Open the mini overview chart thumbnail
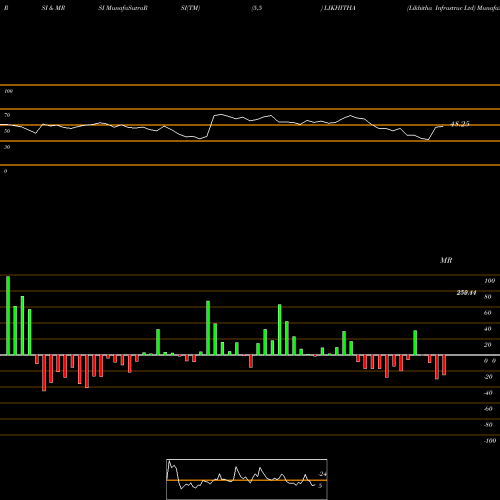The width and height of the screenshot is (500, 500). 247,479
